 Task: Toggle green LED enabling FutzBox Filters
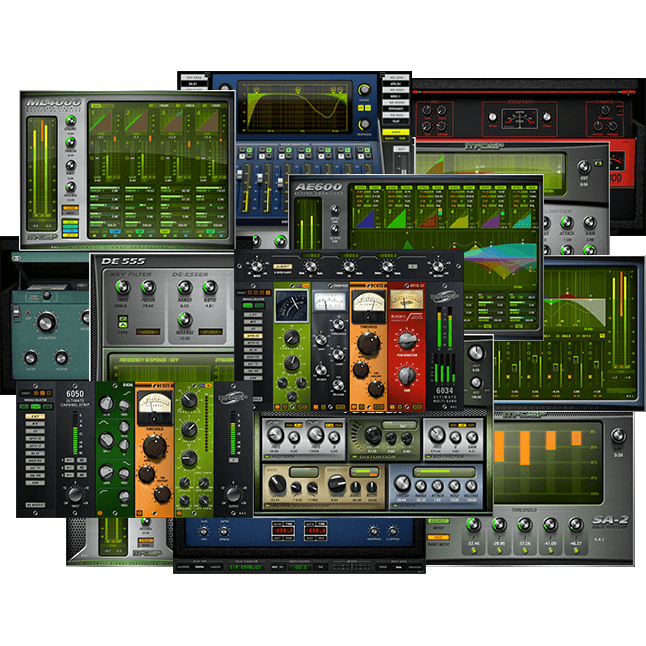[267, 457]
